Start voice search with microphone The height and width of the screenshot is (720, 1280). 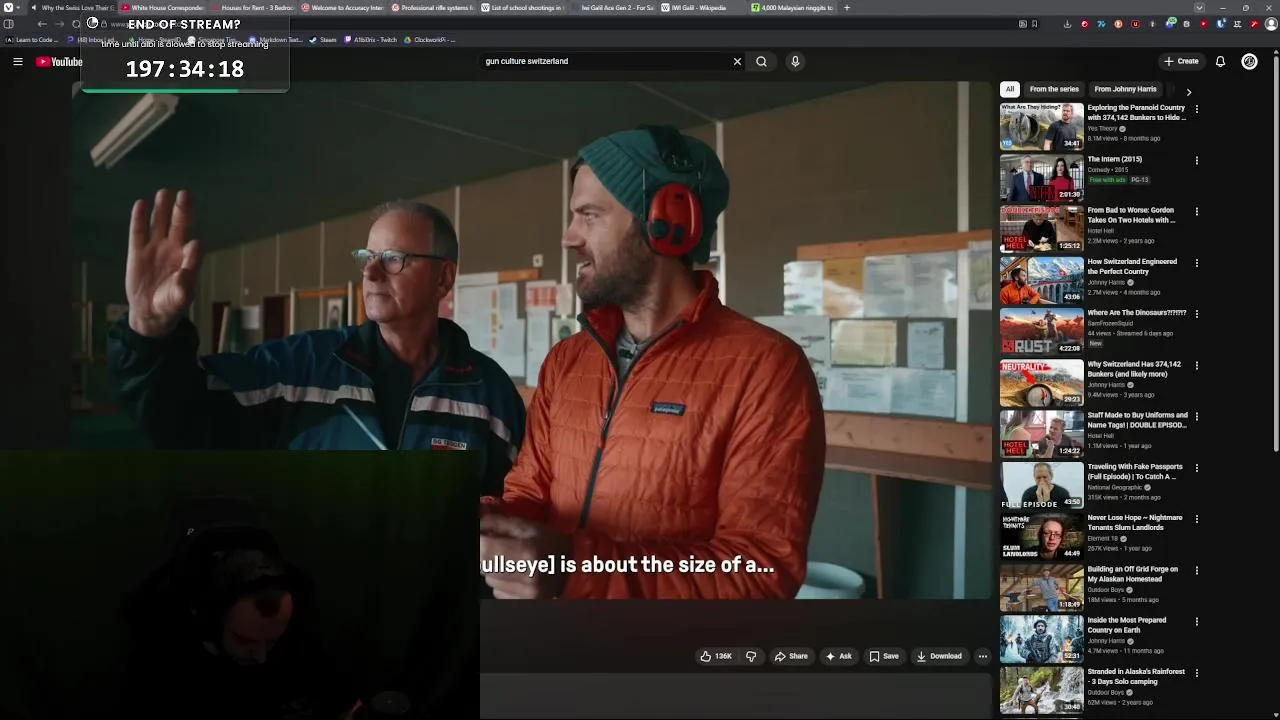(795, 61)
